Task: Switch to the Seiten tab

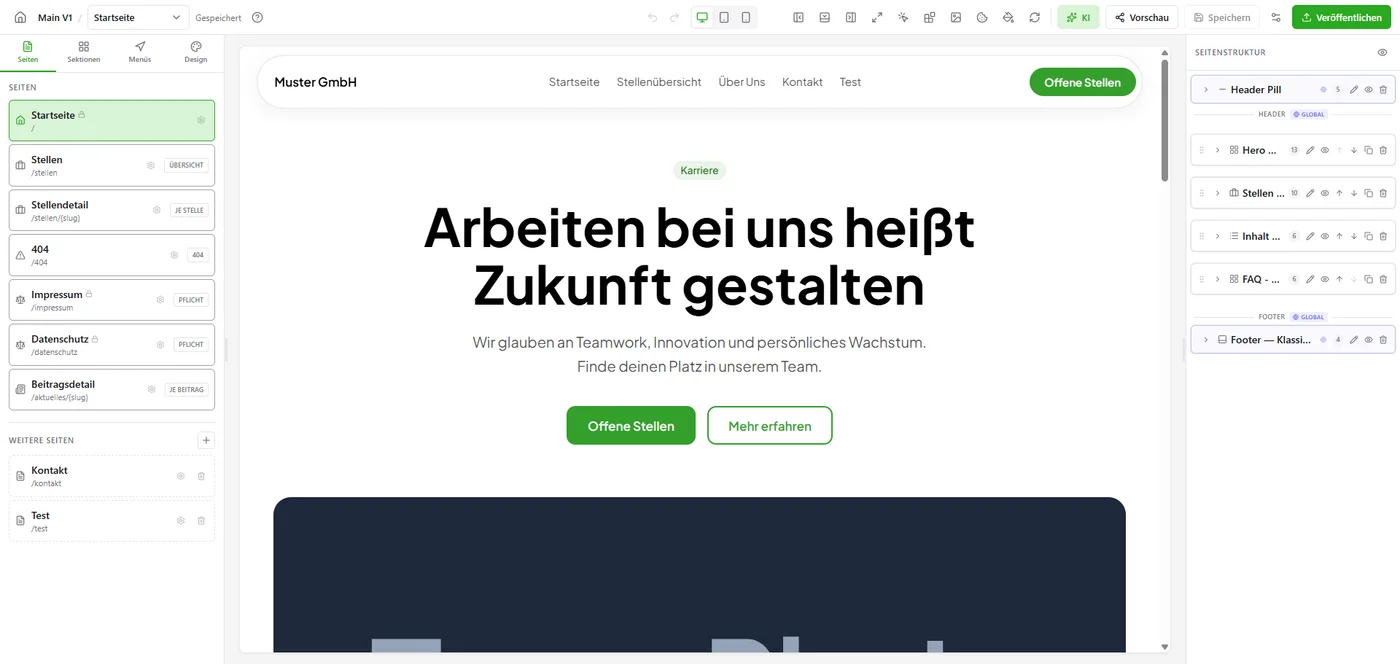Action: pos(28,52)
